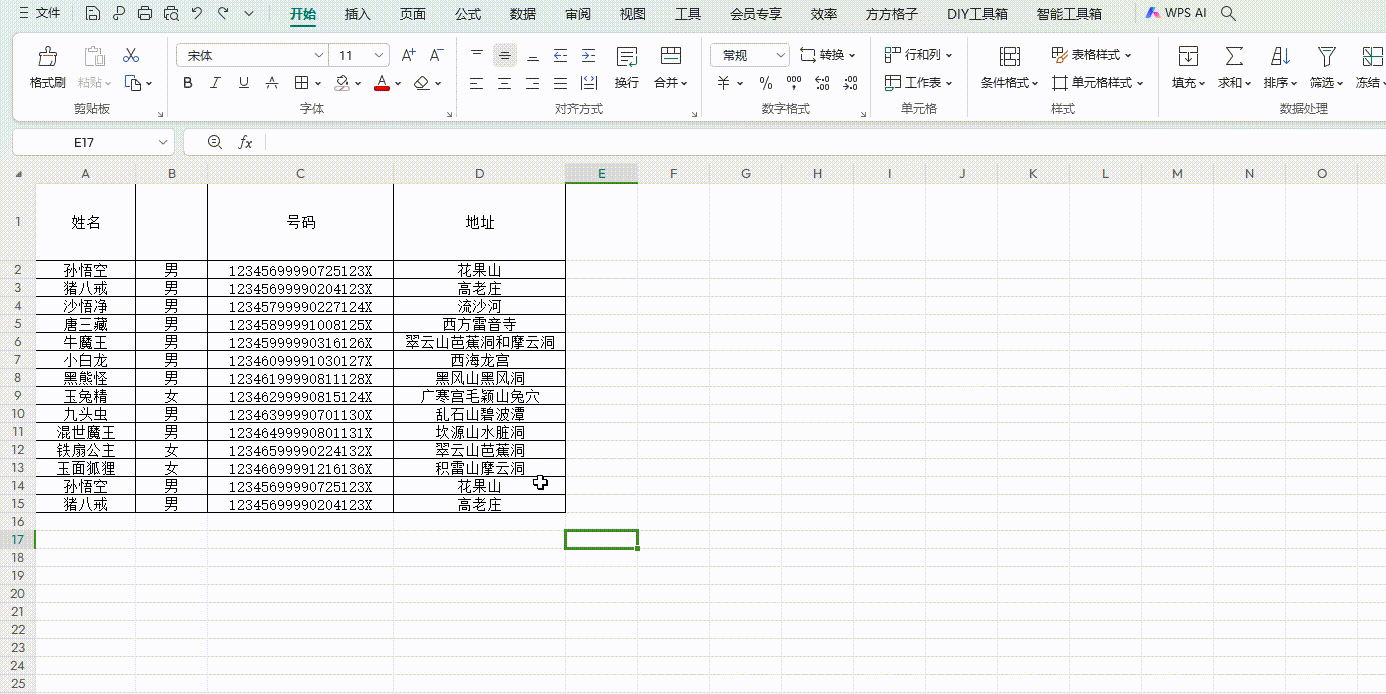
Task: Click the Select All corner triangle
Action: pyautogui.click(x=18, y=175)
